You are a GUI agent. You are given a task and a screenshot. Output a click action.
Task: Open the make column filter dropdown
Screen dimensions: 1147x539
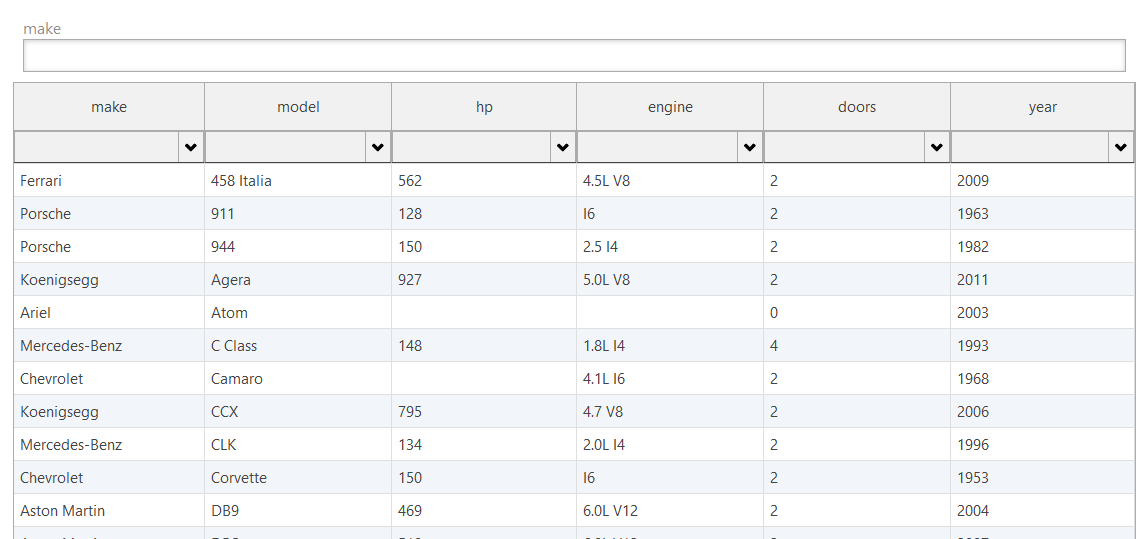(x=190, y=148)
